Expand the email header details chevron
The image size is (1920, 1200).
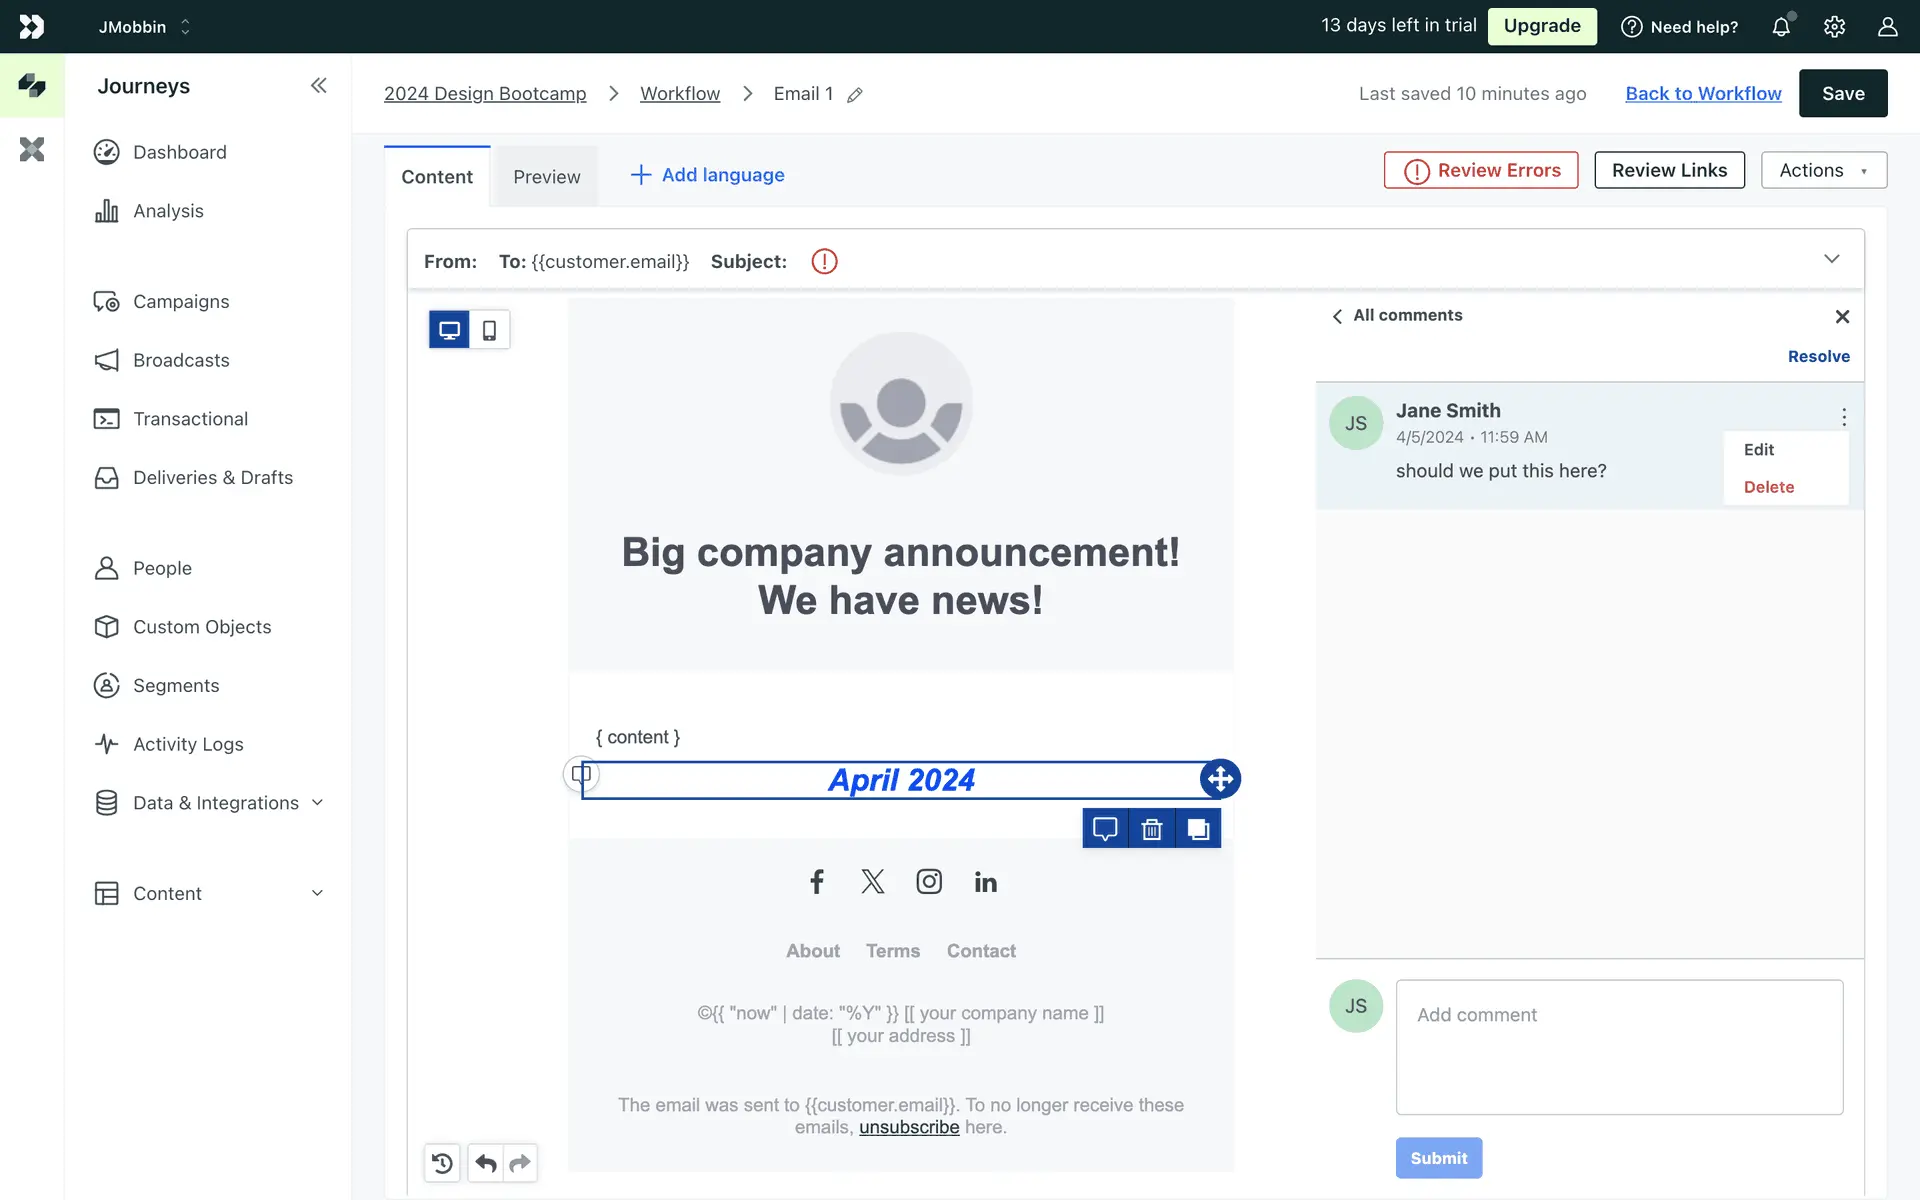1831,259
